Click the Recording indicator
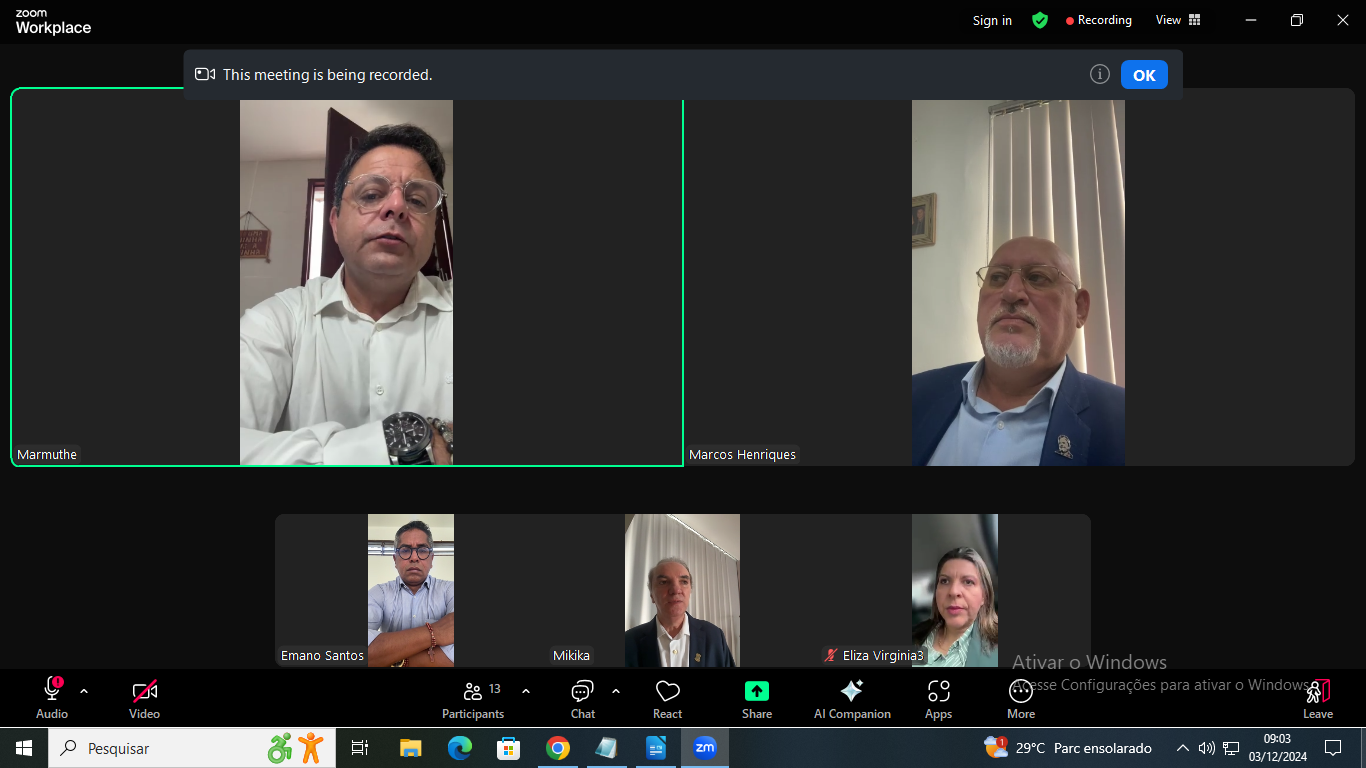The height and width of the screenshot is (768, 1366). pyautogui.click(x=1099, y=20)
